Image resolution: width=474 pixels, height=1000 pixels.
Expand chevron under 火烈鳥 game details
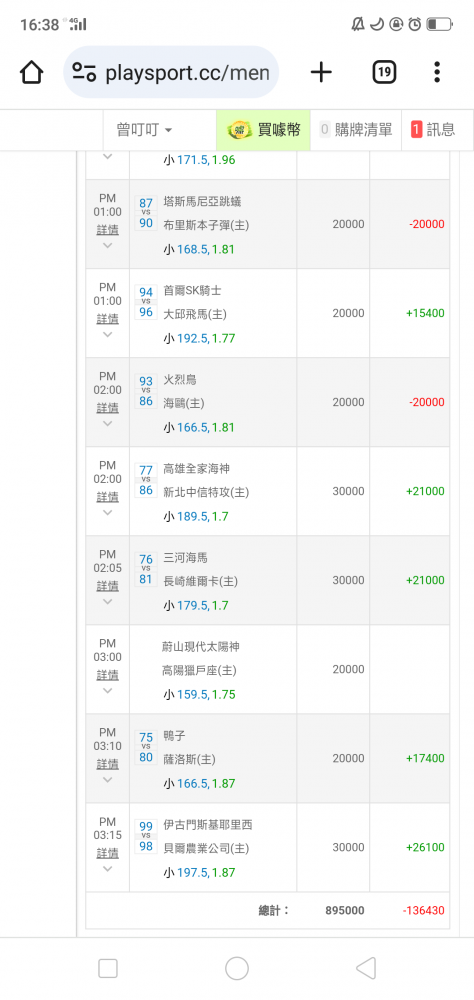click(x=107, y=423)
